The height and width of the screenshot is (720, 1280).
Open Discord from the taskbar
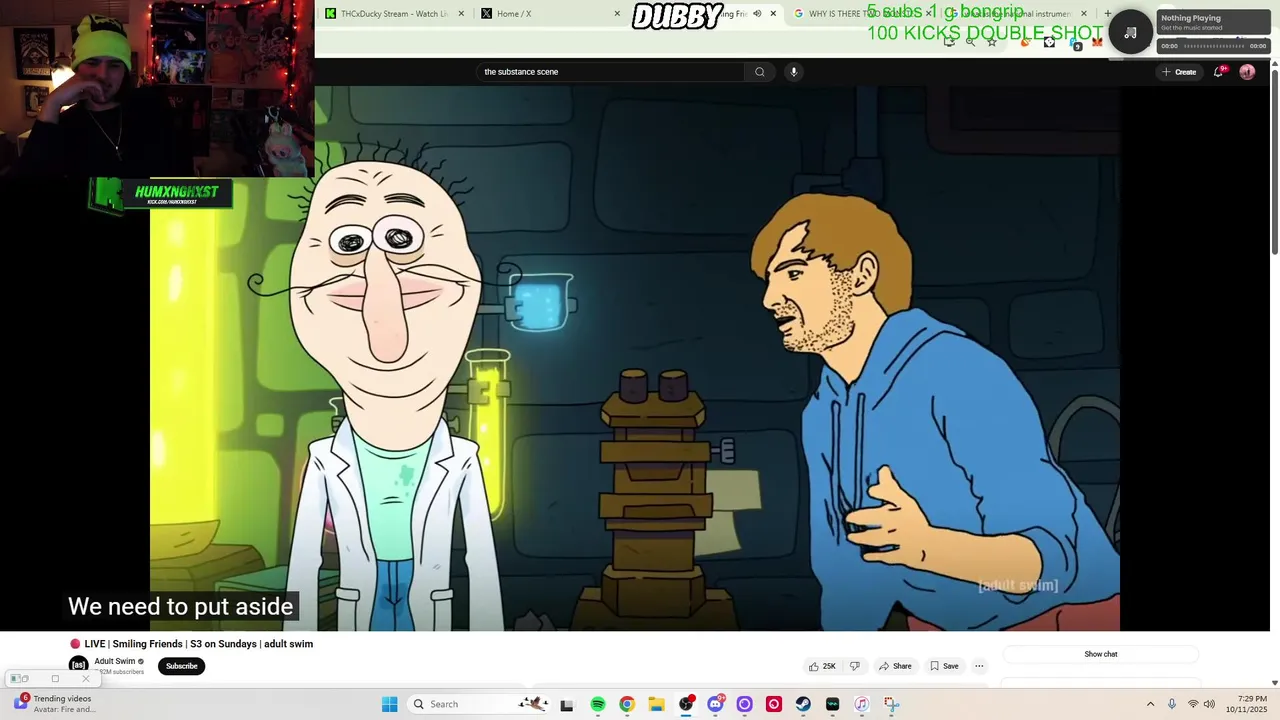pyautogui.click(x=715, y=704)
